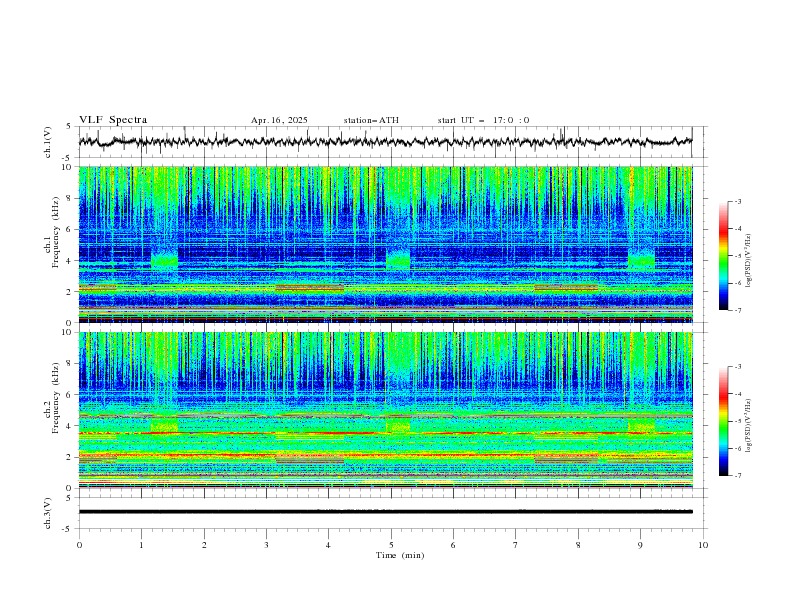Click the "-4" tick on lower color bar
The width and height of the screenshot is (792, 612).
[737, 394]
